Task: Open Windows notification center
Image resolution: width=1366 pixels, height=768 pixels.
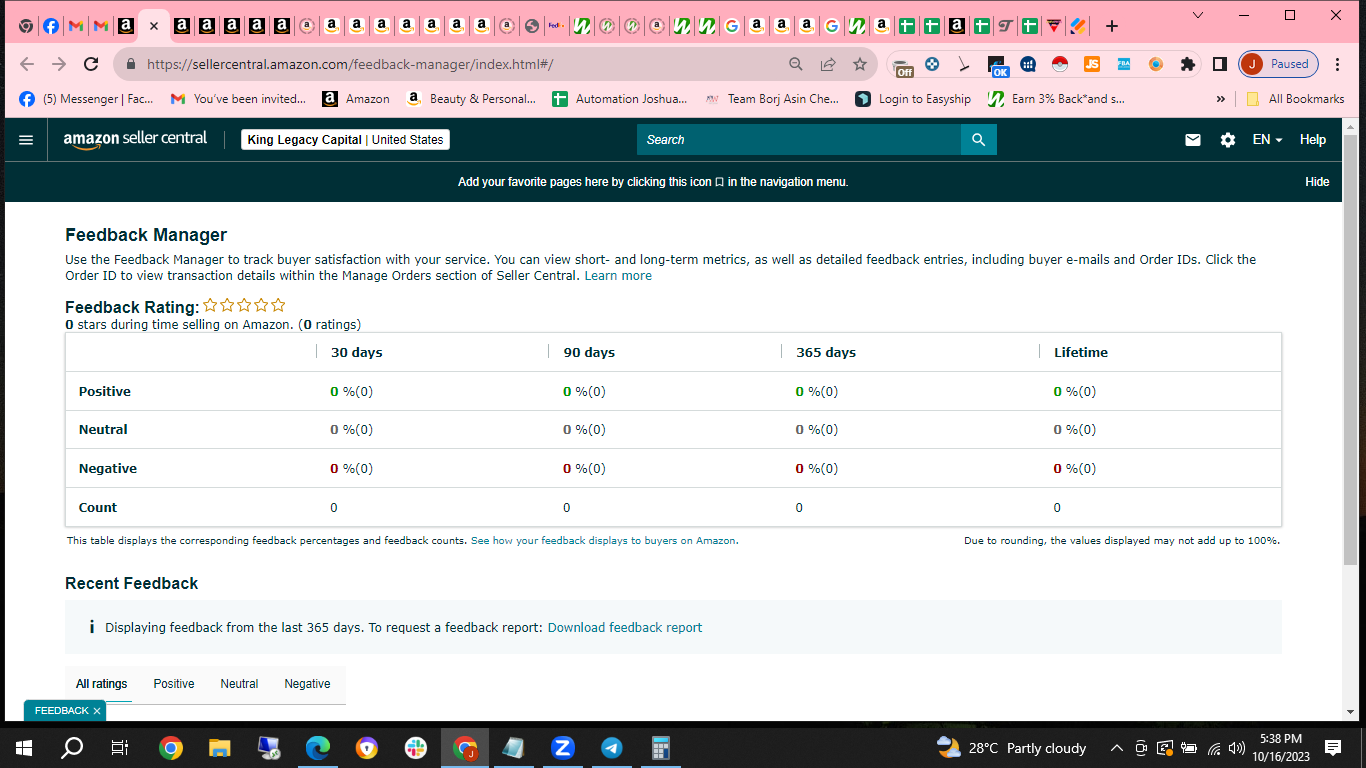Action: (x=1333, y=748)
